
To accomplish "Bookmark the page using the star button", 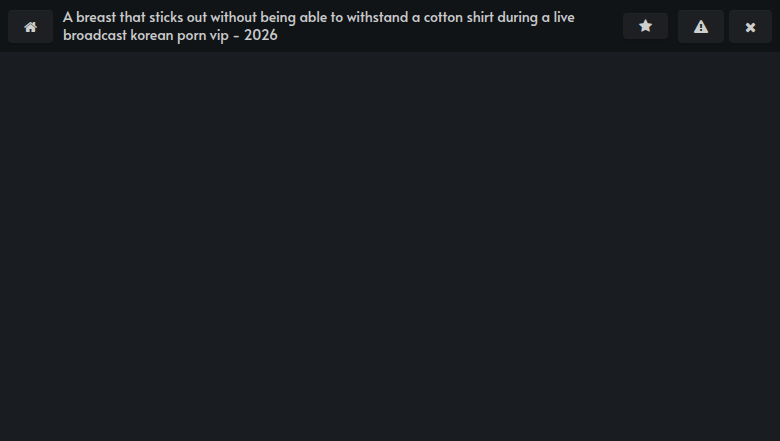I will [645, 27].
